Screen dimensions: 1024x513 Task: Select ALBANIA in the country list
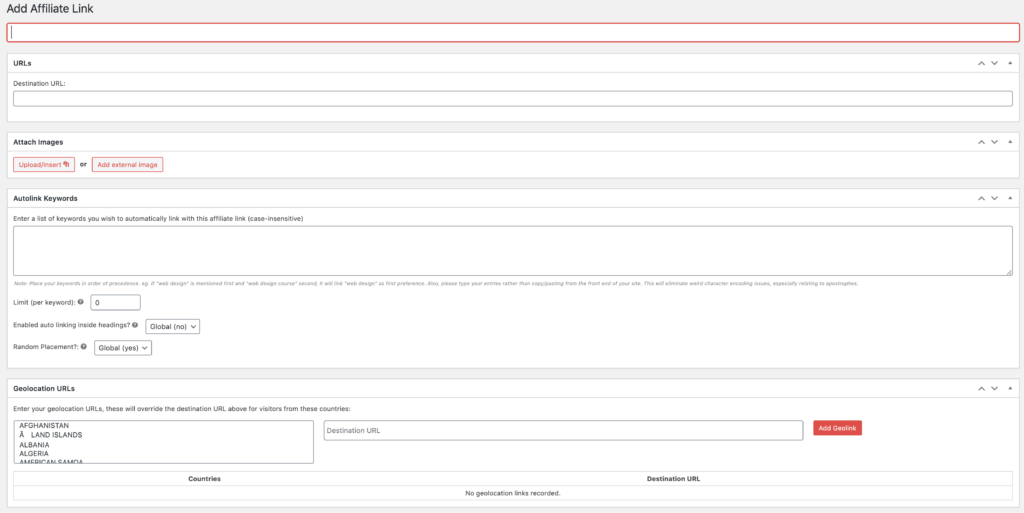pos(35,444)
